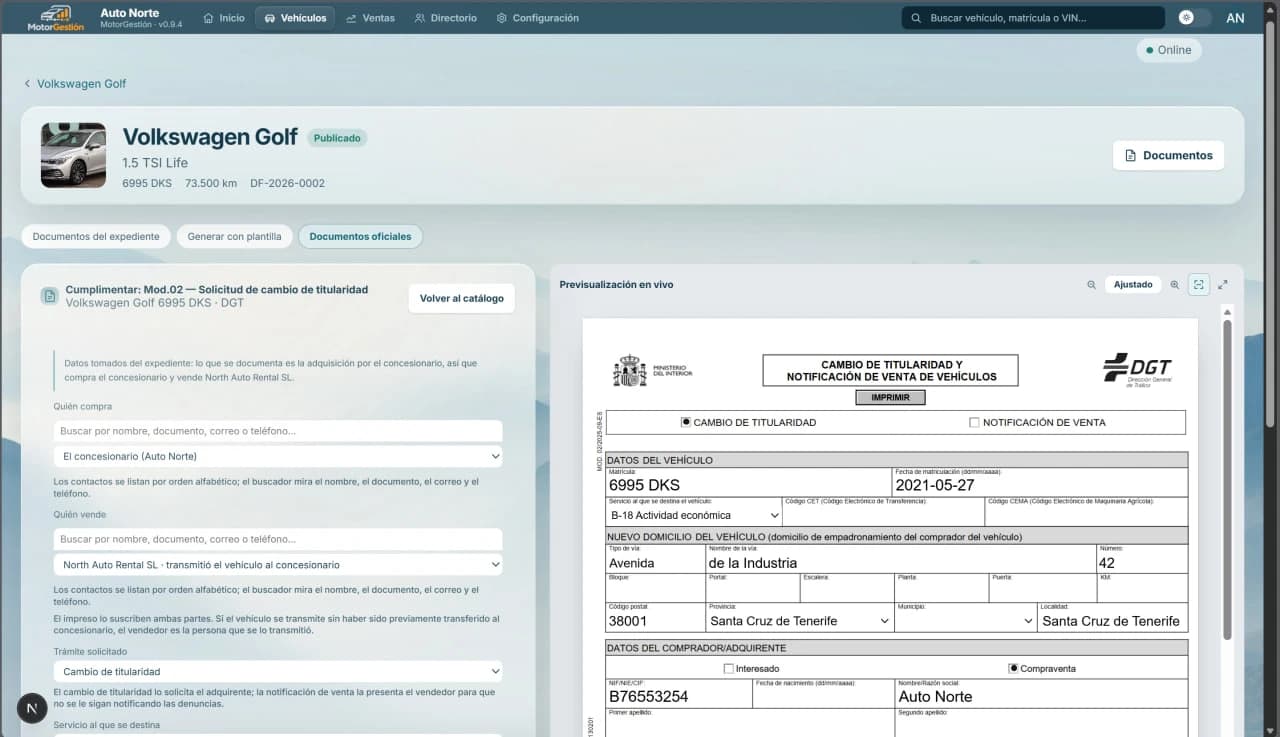
Task: Open the Ventas section
Action: point(371,18)
